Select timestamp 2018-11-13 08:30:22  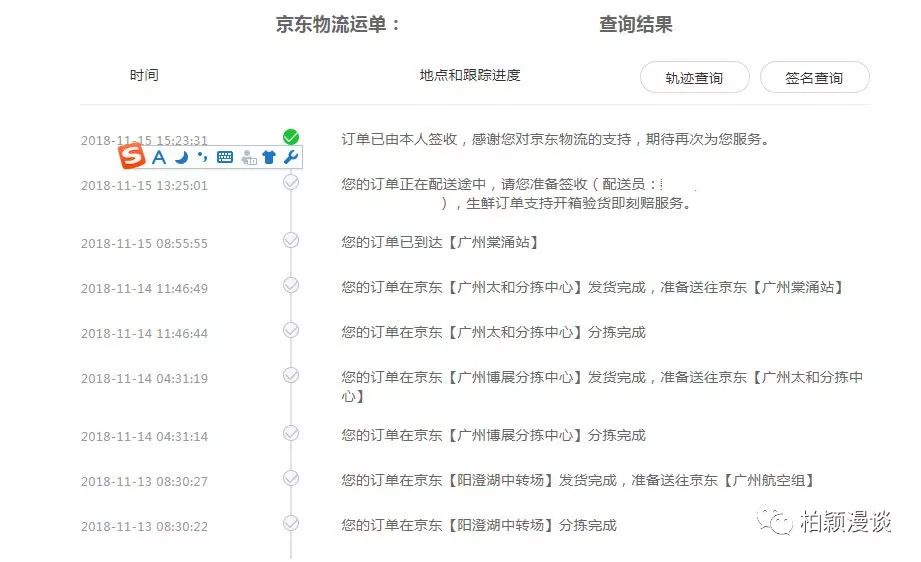tap(144, 527)
